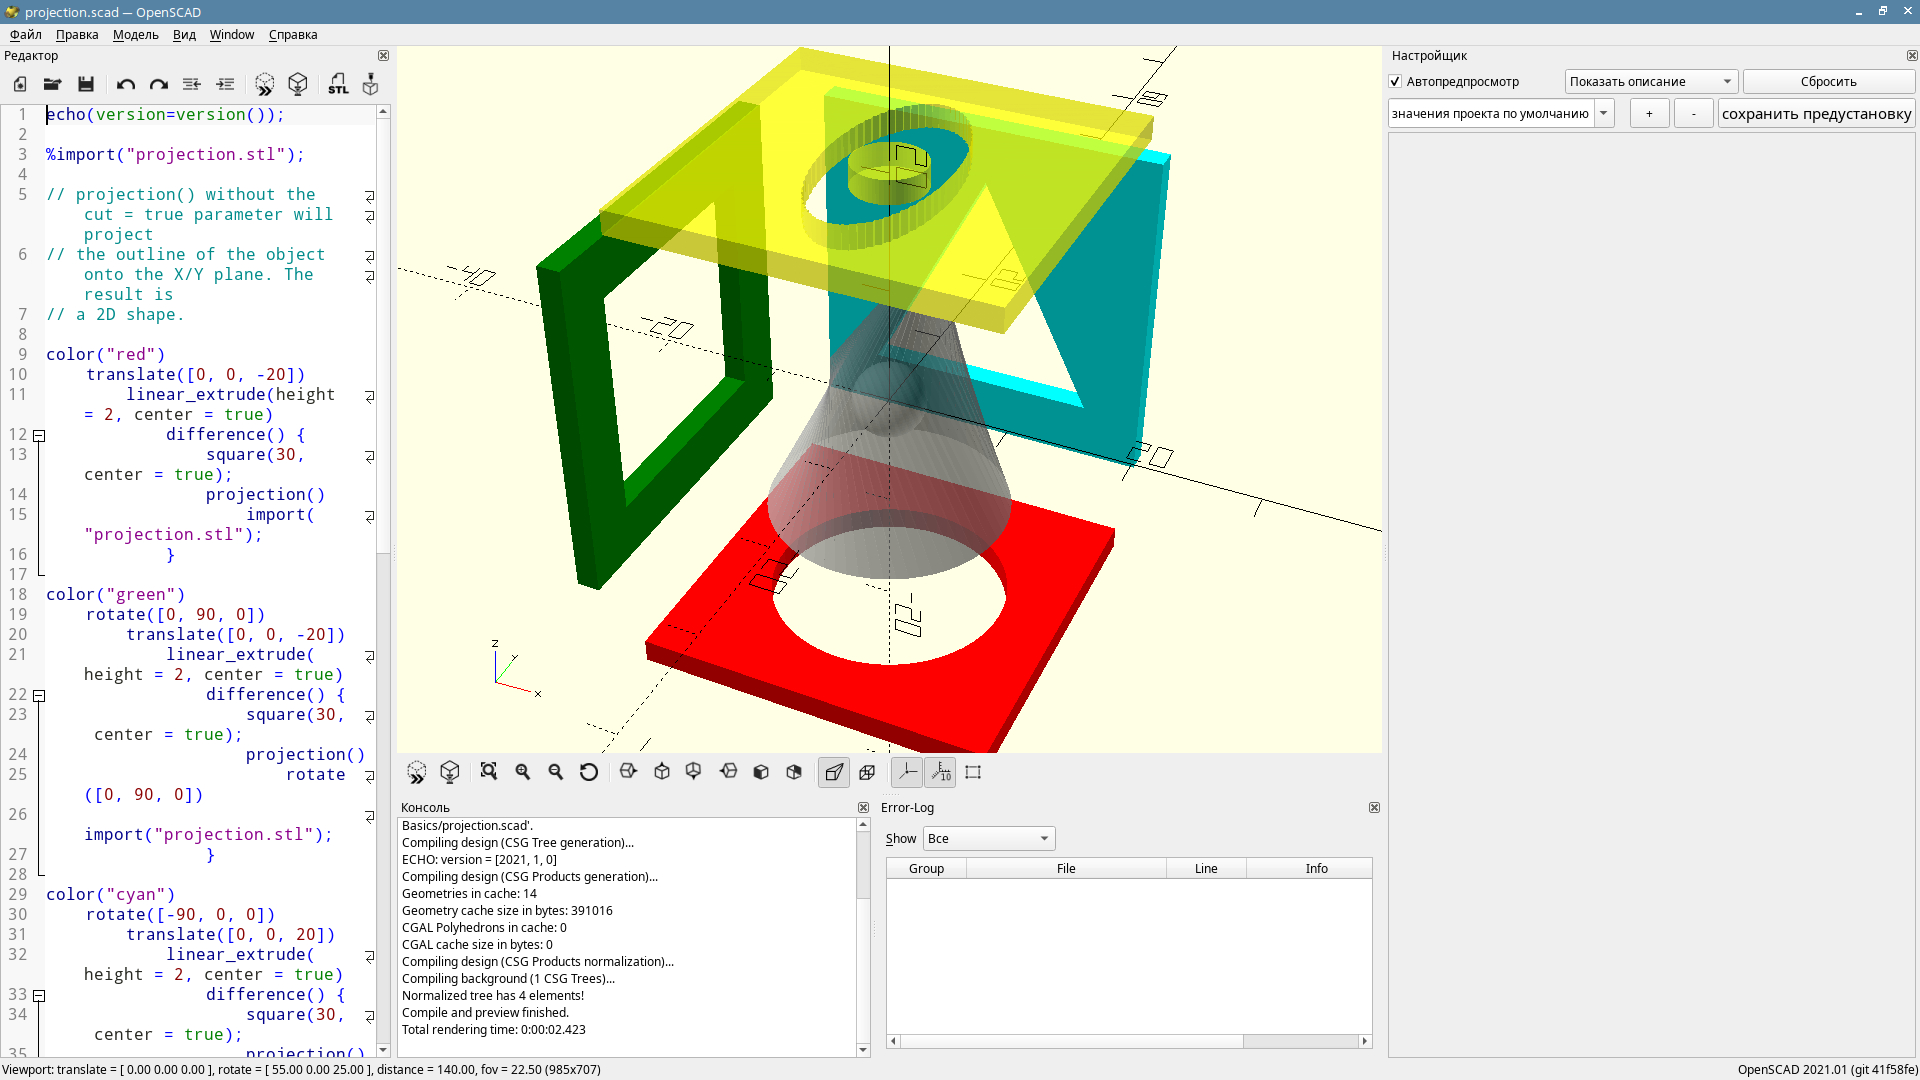Image resolution: width=1920 pixels, height=1080 pixels.
Task: Sort Error-Log by File column
Action: pos(1066,869)
